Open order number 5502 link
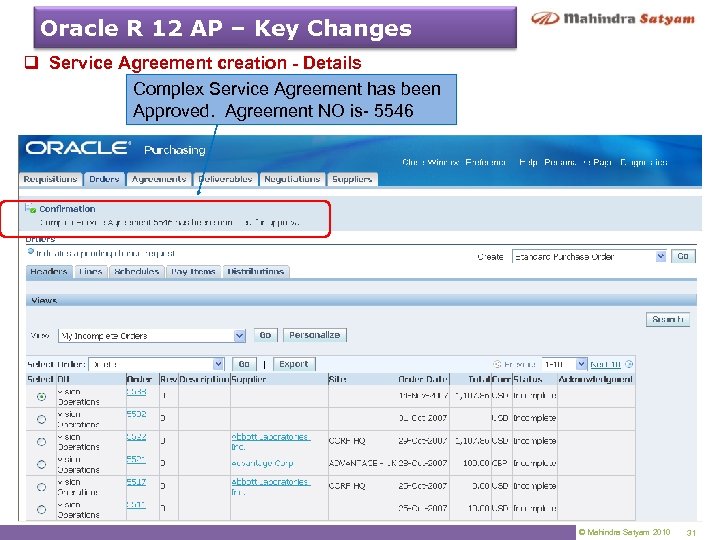Image resolution: width=720 pixels, height=540 pixels. 136,414
